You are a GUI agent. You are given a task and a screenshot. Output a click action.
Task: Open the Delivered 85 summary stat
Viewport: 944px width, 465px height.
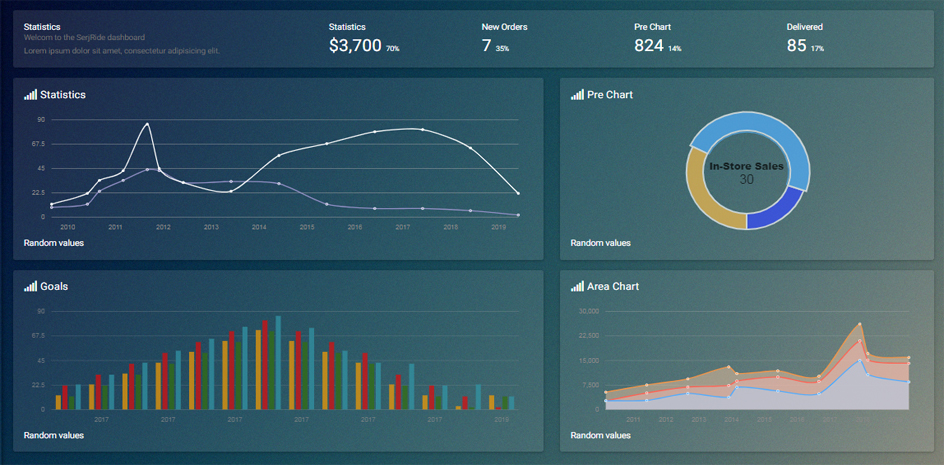tap(796, 45)
